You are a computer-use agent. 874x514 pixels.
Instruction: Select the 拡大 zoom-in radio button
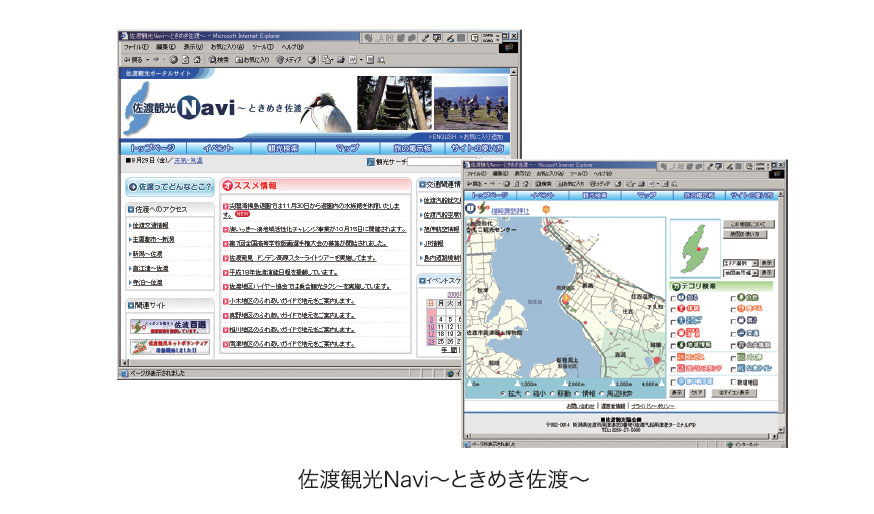(503, 394)
